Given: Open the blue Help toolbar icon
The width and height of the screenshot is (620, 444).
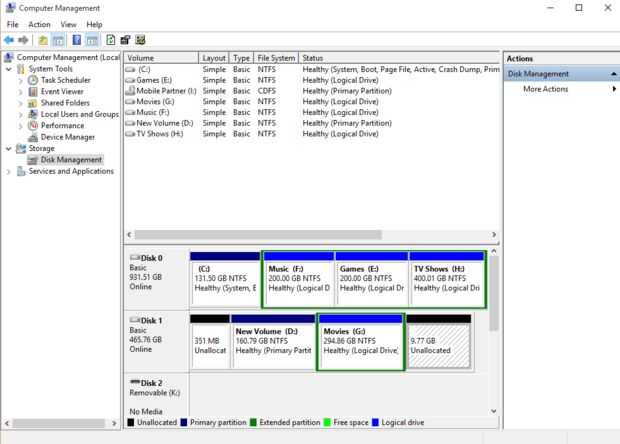Looking at the screenshot, I should point(77,40).
